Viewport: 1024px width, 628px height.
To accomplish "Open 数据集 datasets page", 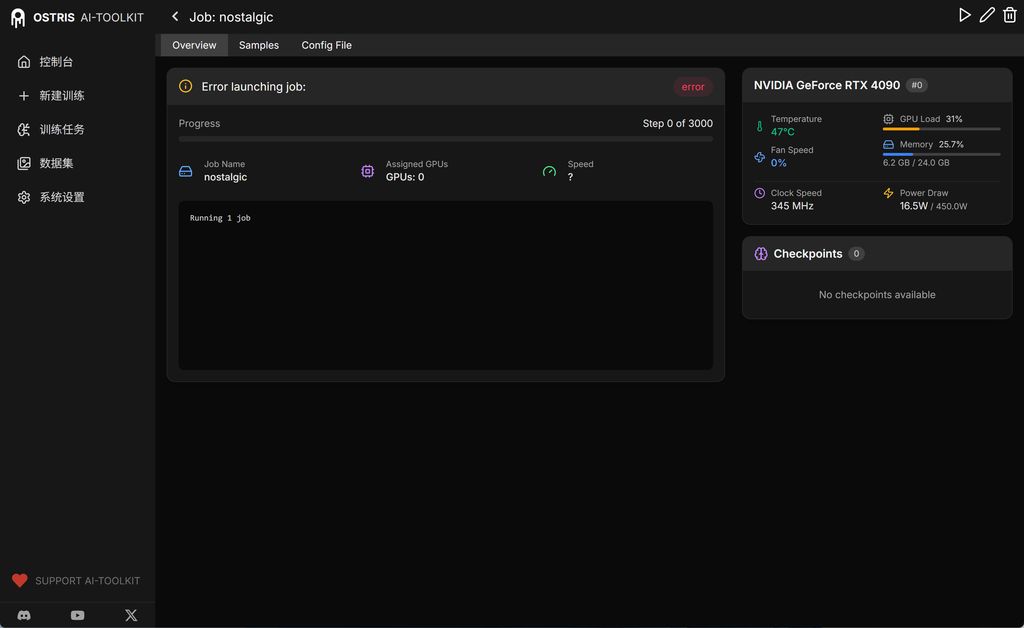I will point(56,163).
